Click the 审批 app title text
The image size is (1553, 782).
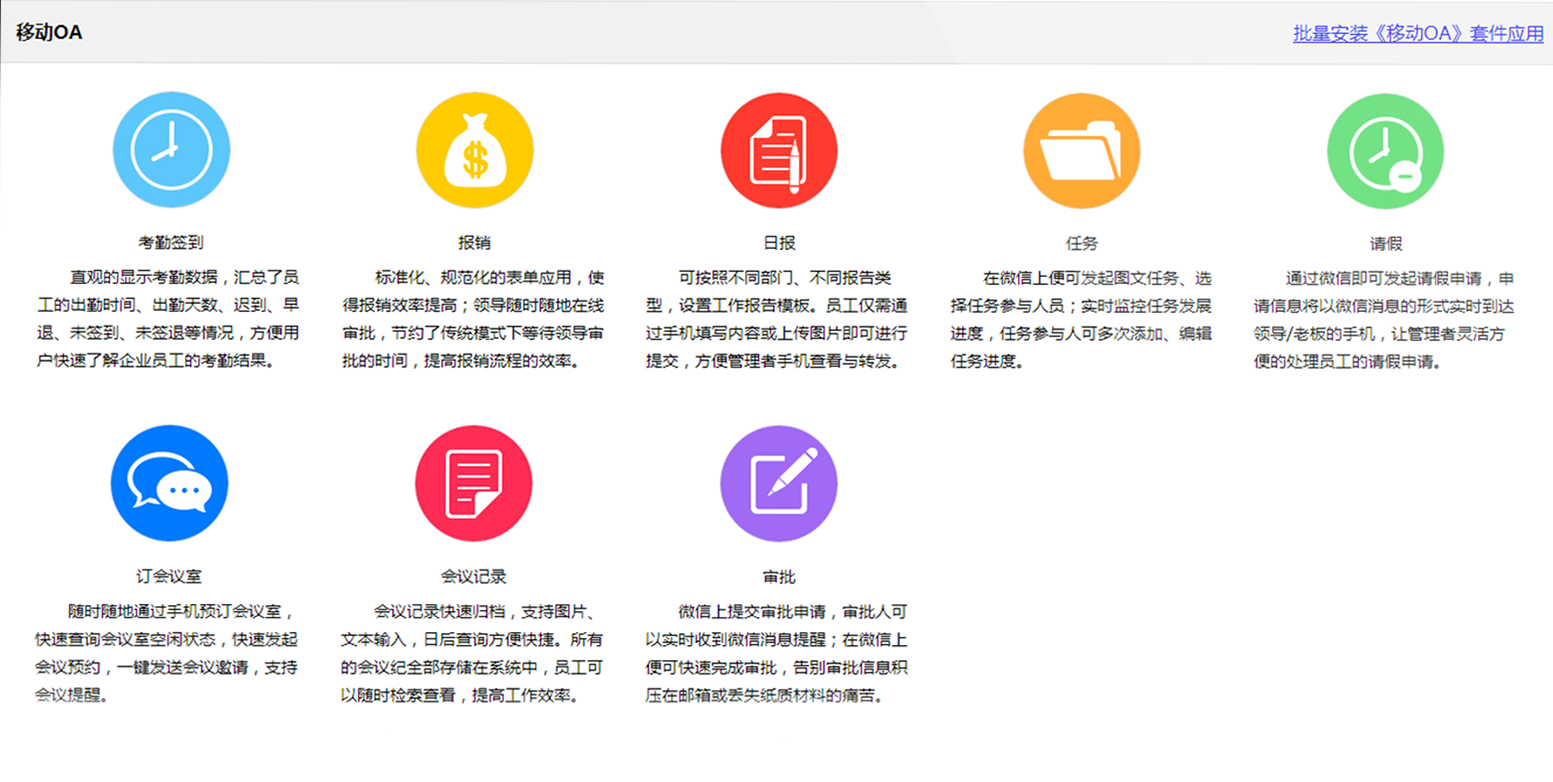(x=779, y=577)
